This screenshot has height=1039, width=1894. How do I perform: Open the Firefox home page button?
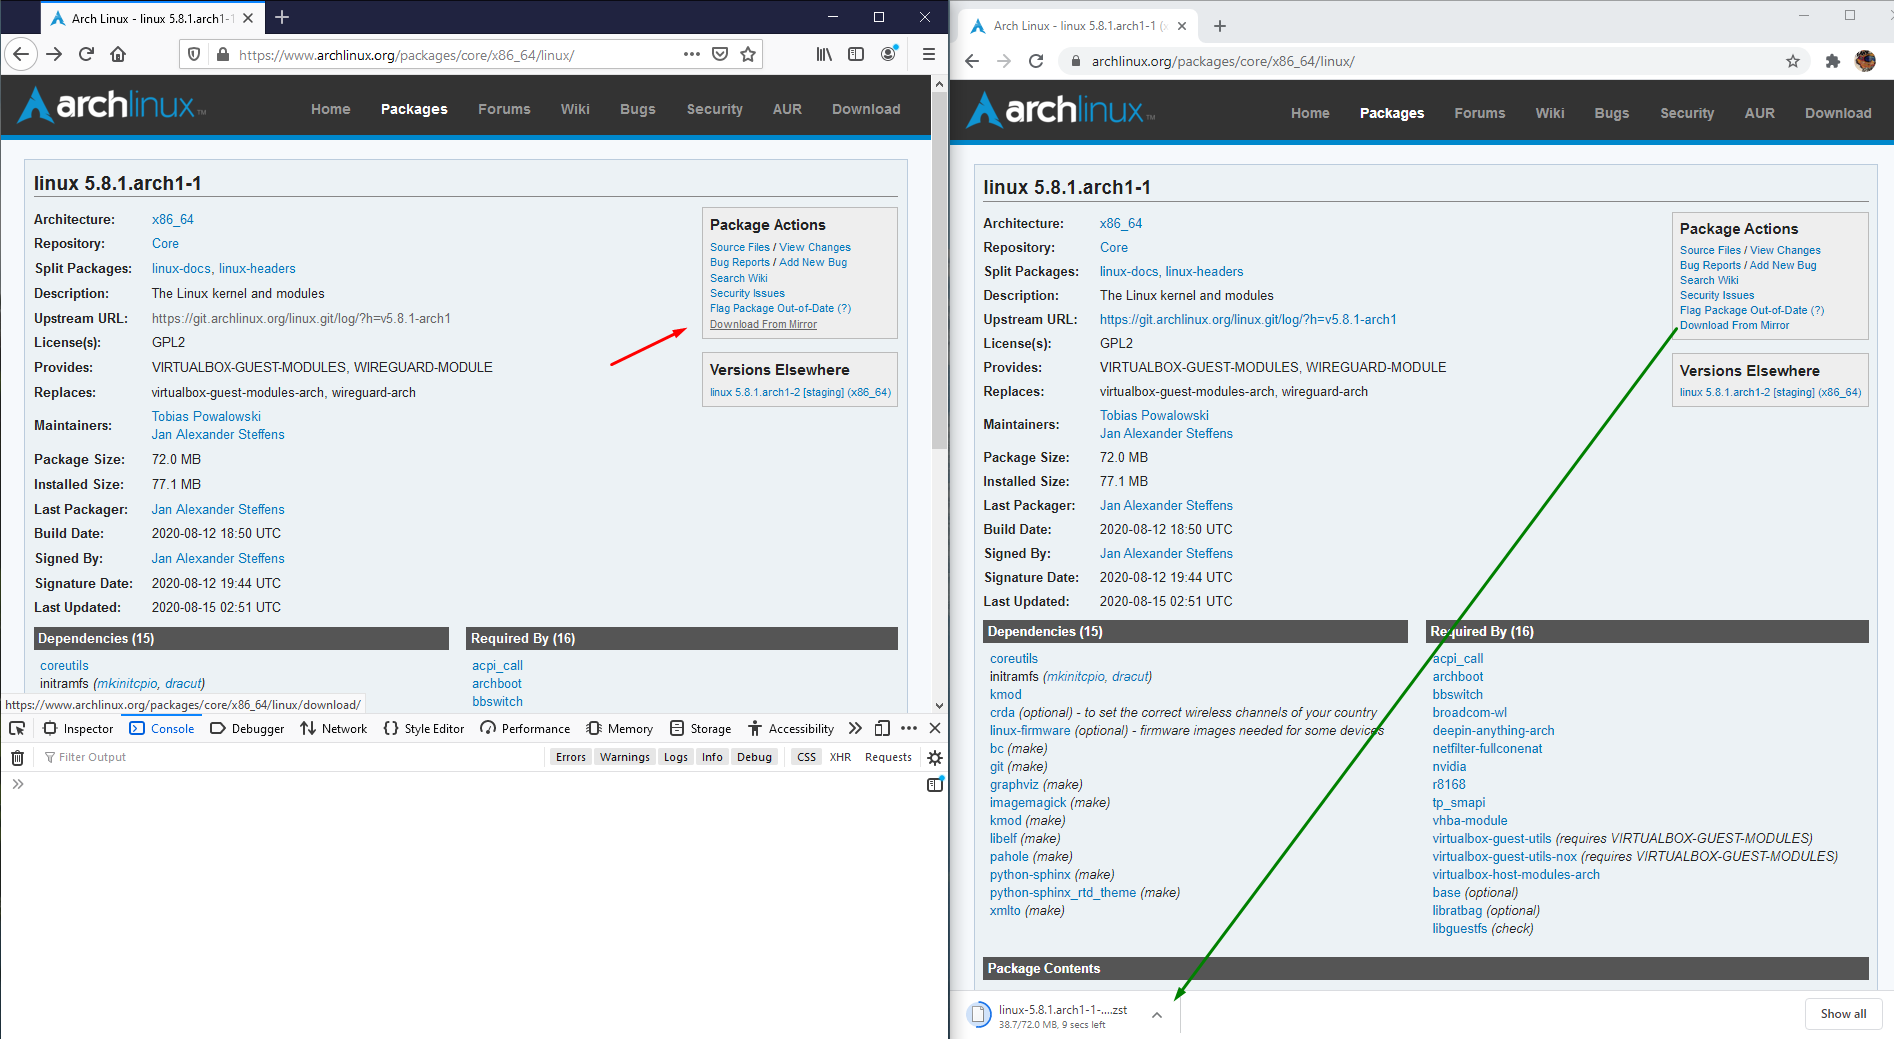pyautogui.click(x=118, y=54)
